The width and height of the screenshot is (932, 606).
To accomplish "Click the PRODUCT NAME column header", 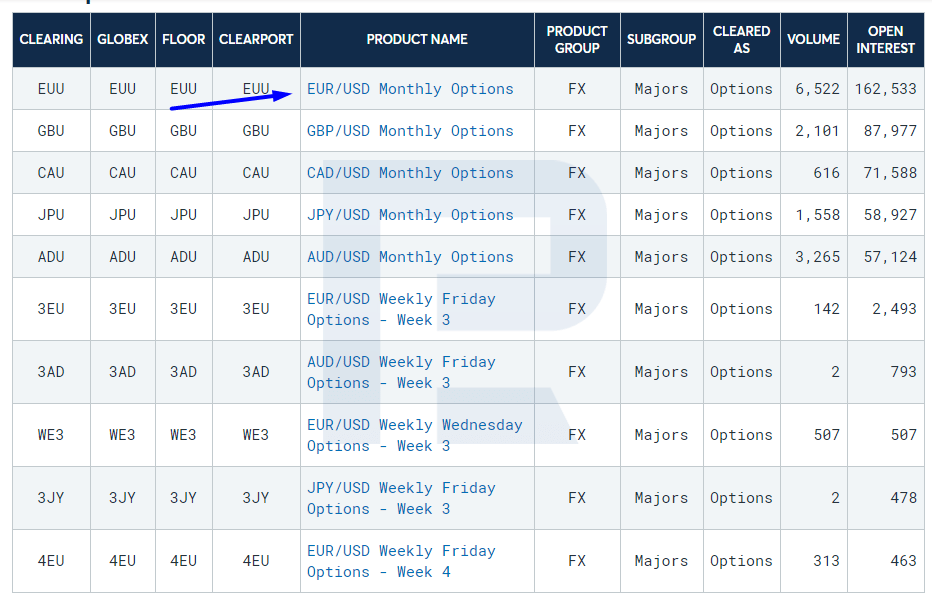I will [417, 40].
